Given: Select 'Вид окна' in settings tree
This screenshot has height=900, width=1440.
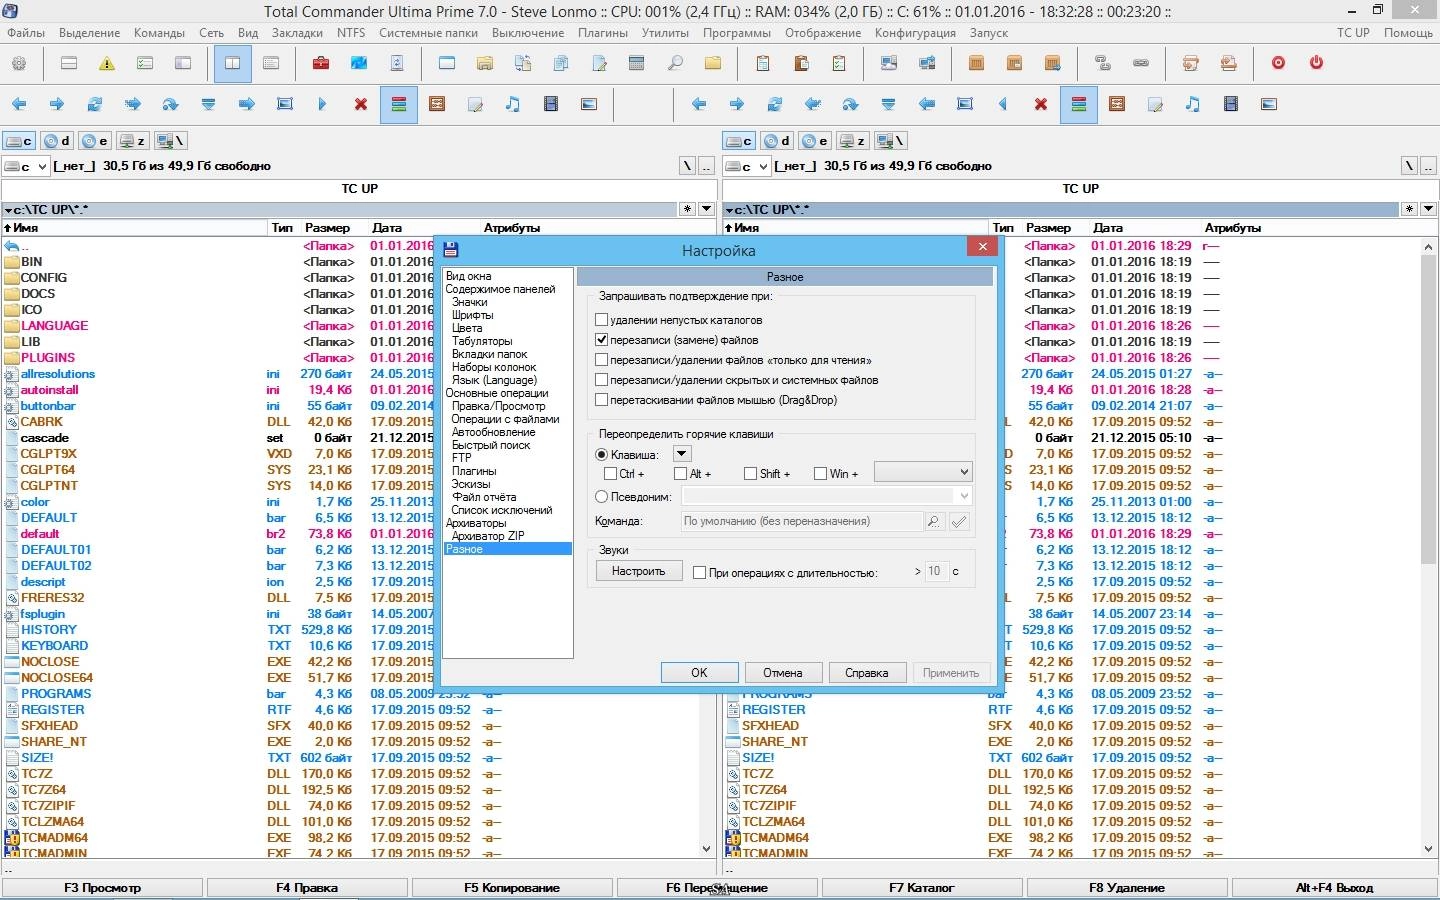Looking at the screenshot, I should [x=468, y=276].
